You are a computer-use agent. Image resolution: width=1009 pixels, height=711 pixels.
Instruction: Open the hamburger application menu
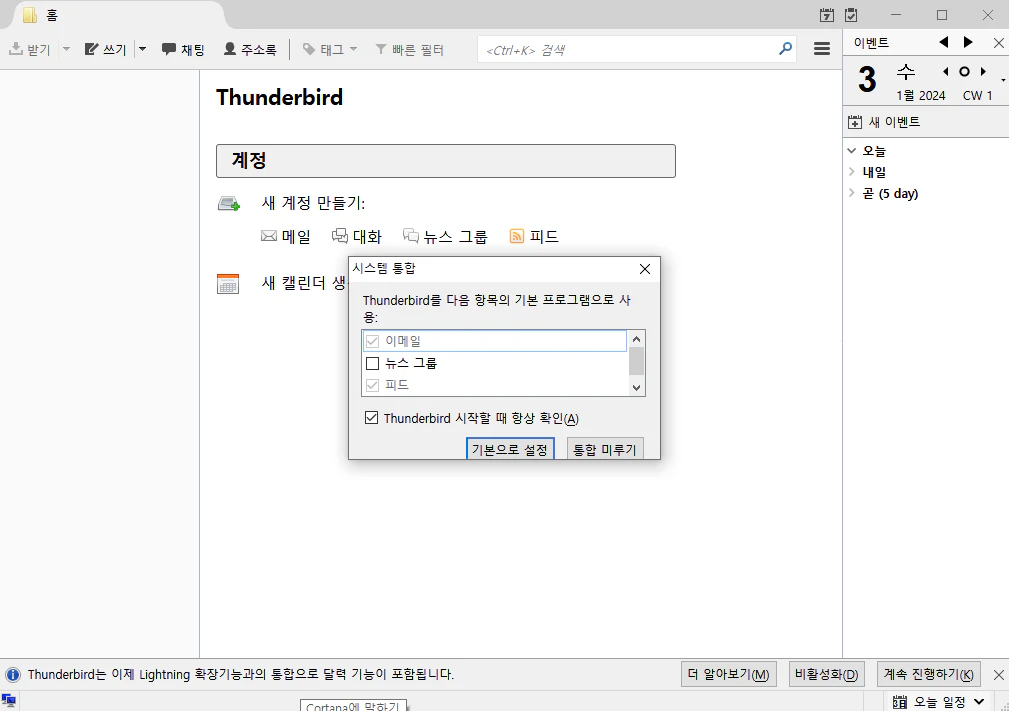822,49
